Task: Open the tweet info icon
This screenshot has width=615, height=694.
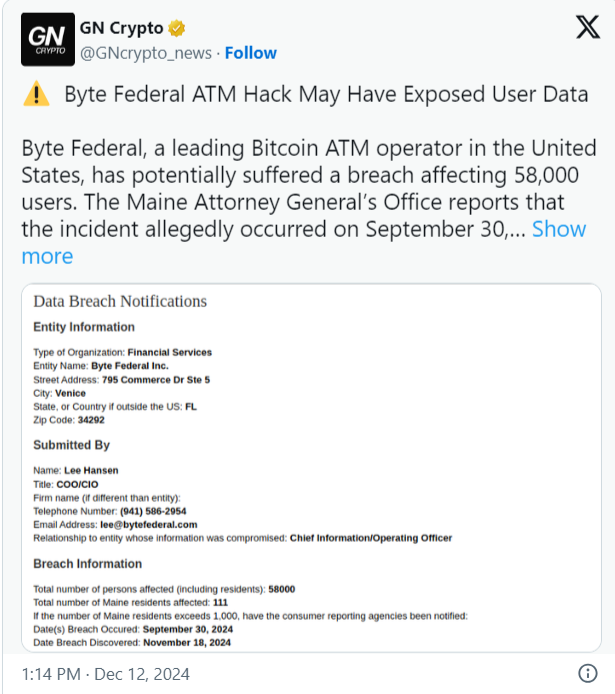Action: [589, 673]
